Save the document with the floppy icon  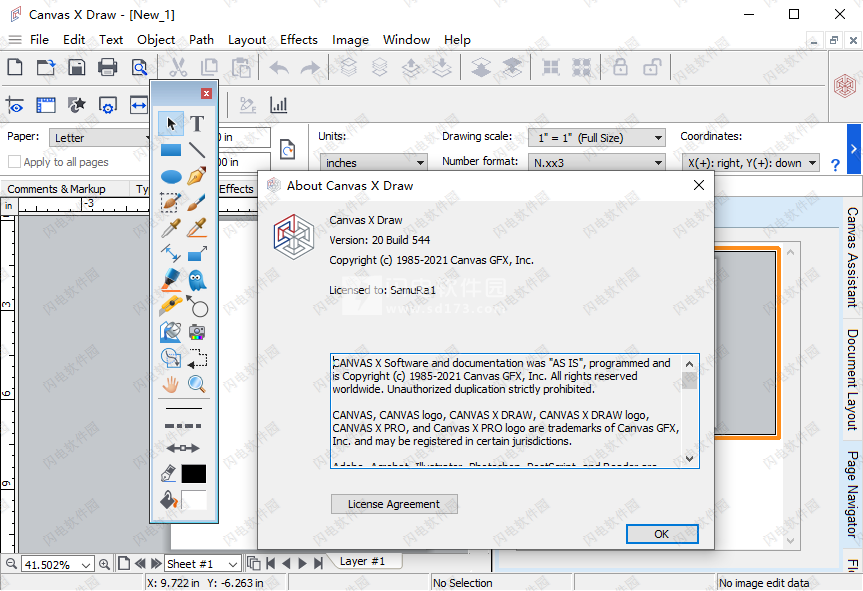[x=77, y=67]
